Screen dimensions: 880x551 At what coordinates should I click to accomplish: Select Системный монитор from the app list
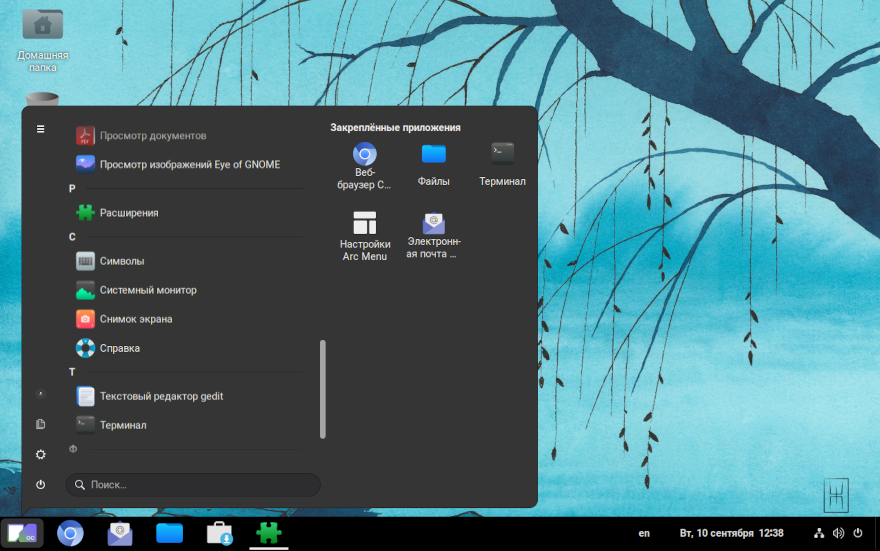coord(148,290)
